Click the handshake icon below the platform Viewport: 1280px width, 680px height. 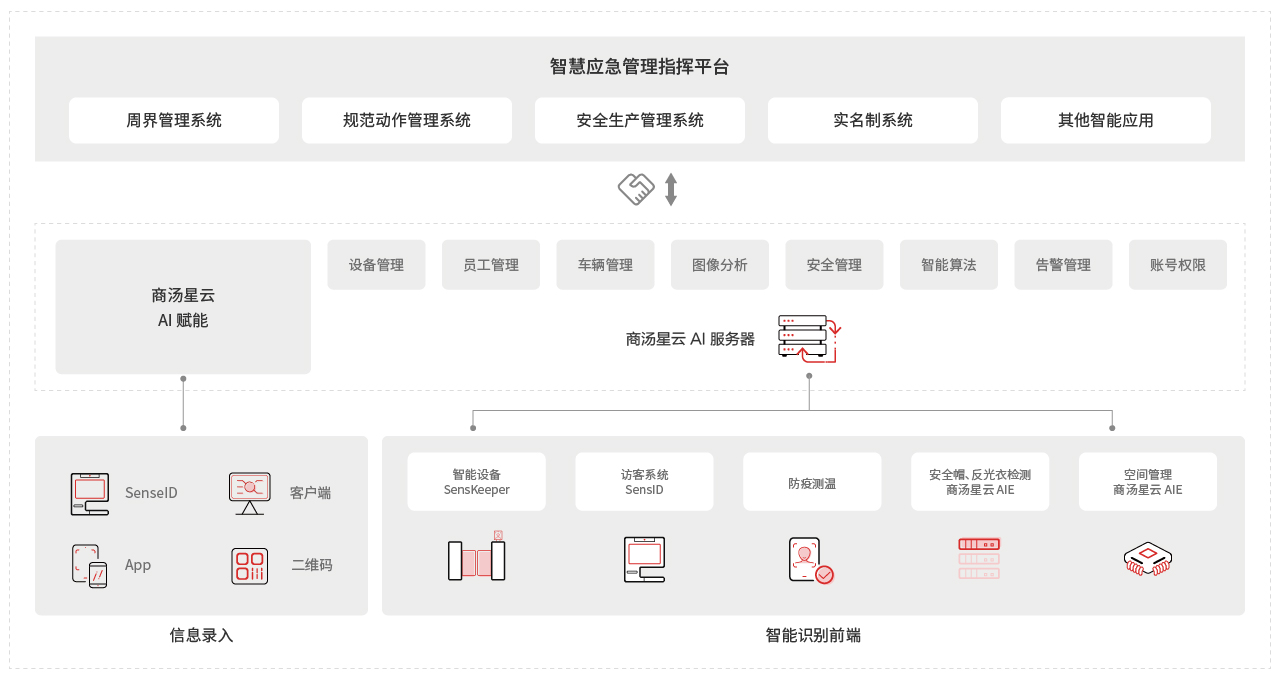pyautogui.click(x=636, y=189)
